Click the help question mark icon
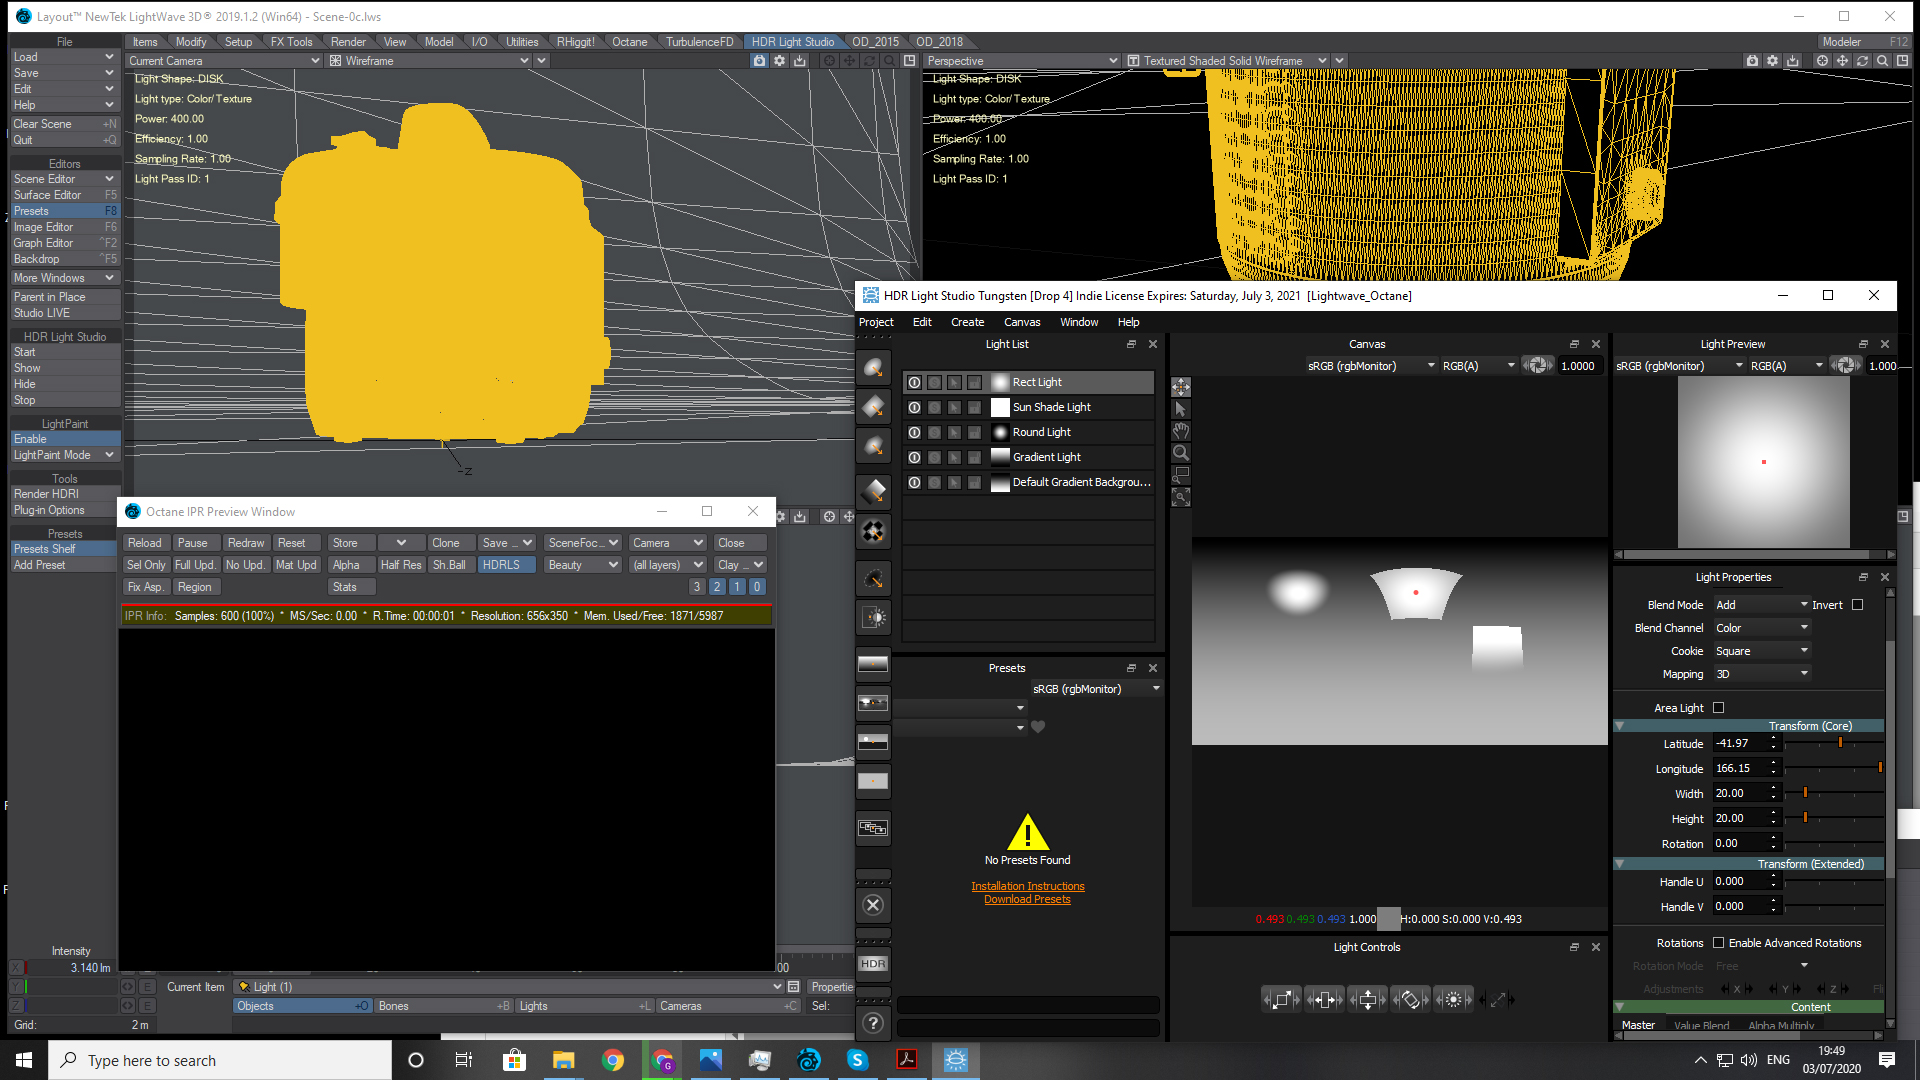This screenshot has width=1920, height=1080. [x=873, y=1022]
